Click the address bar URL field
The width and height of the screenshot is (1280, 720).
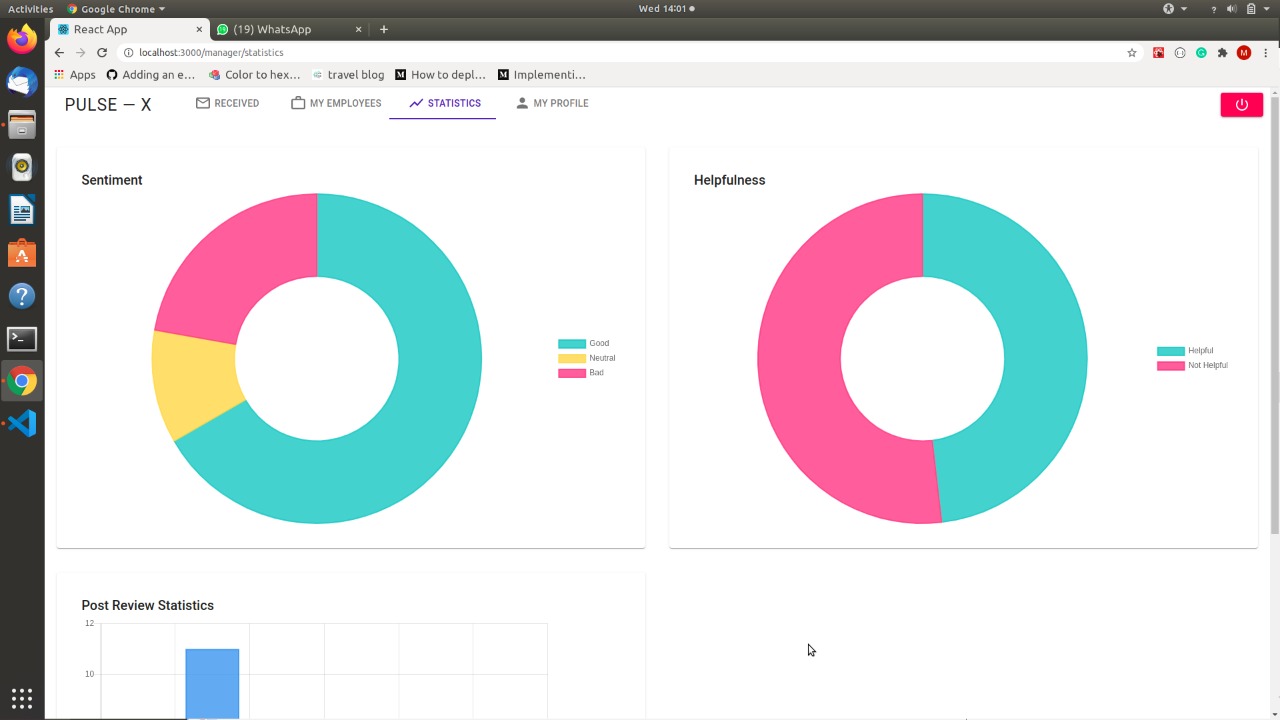point(630,52)
